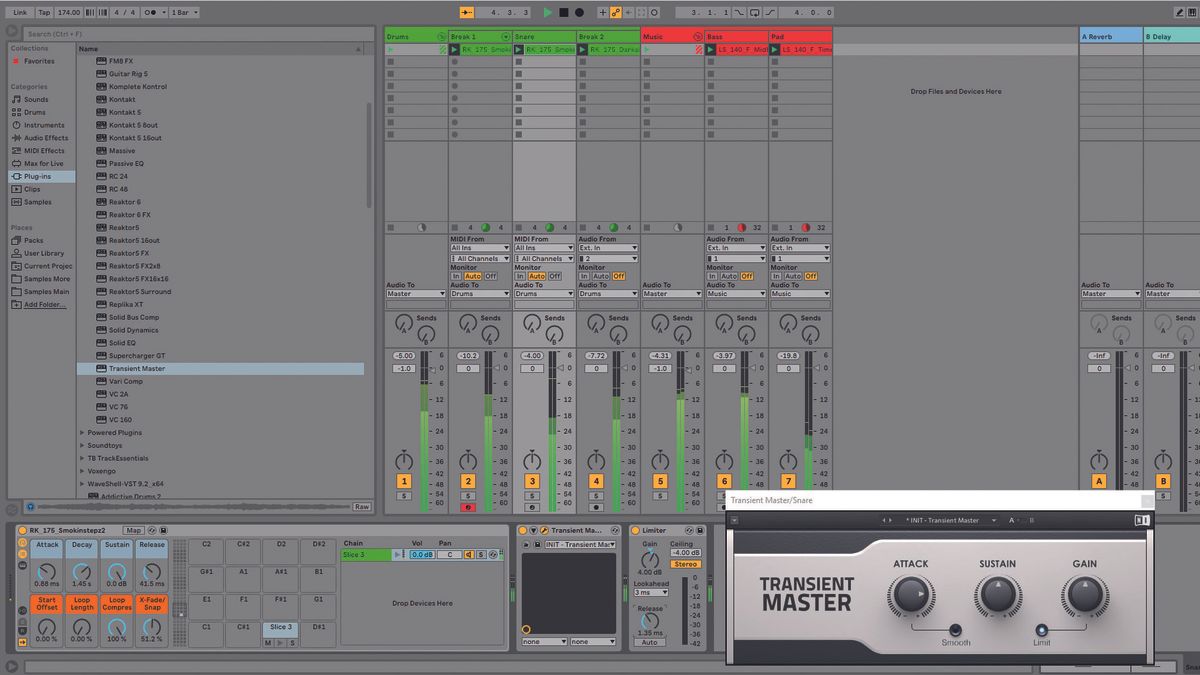Click the Tap tempo button

(42, 12)
